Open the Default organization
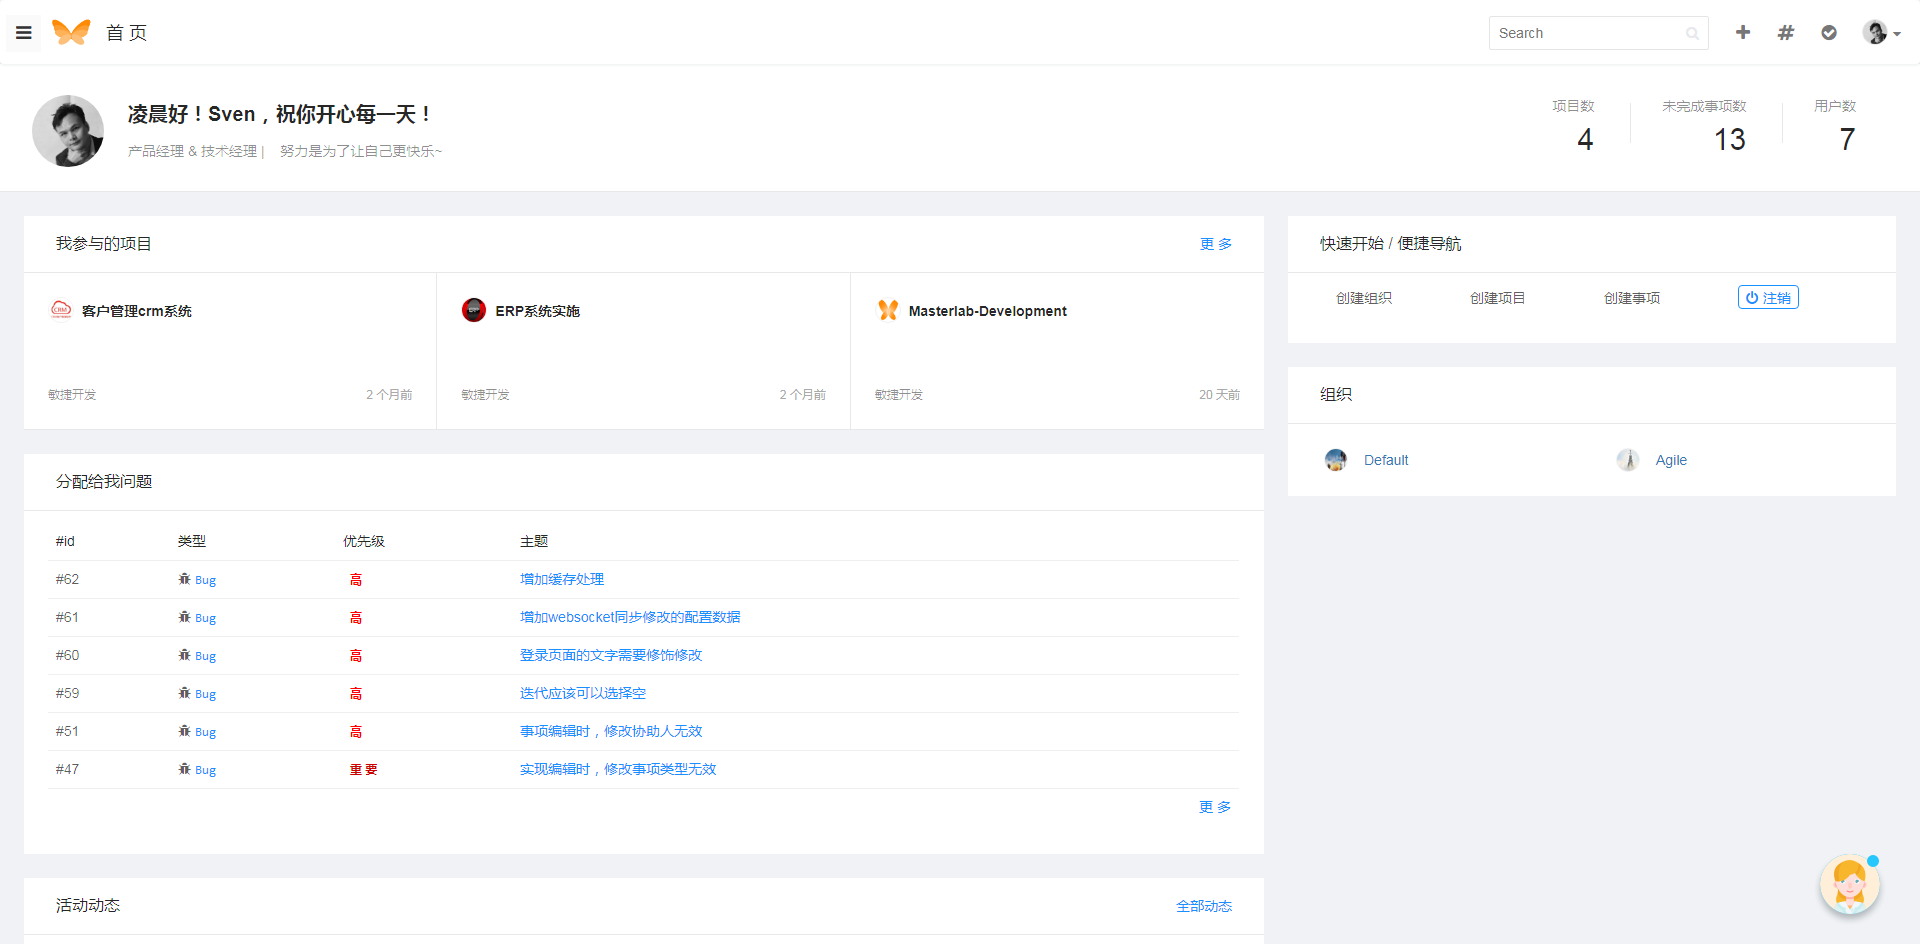 click(1386, 460)
